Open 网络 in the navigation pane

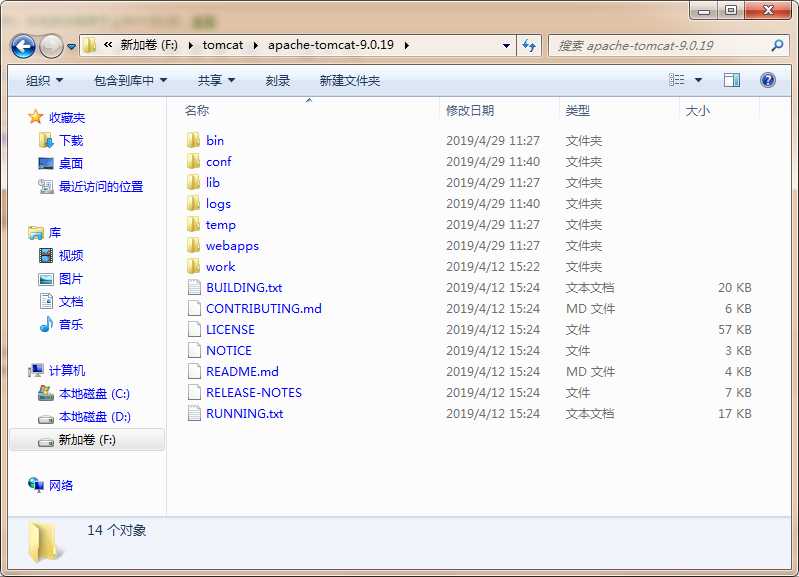[61, 485]
